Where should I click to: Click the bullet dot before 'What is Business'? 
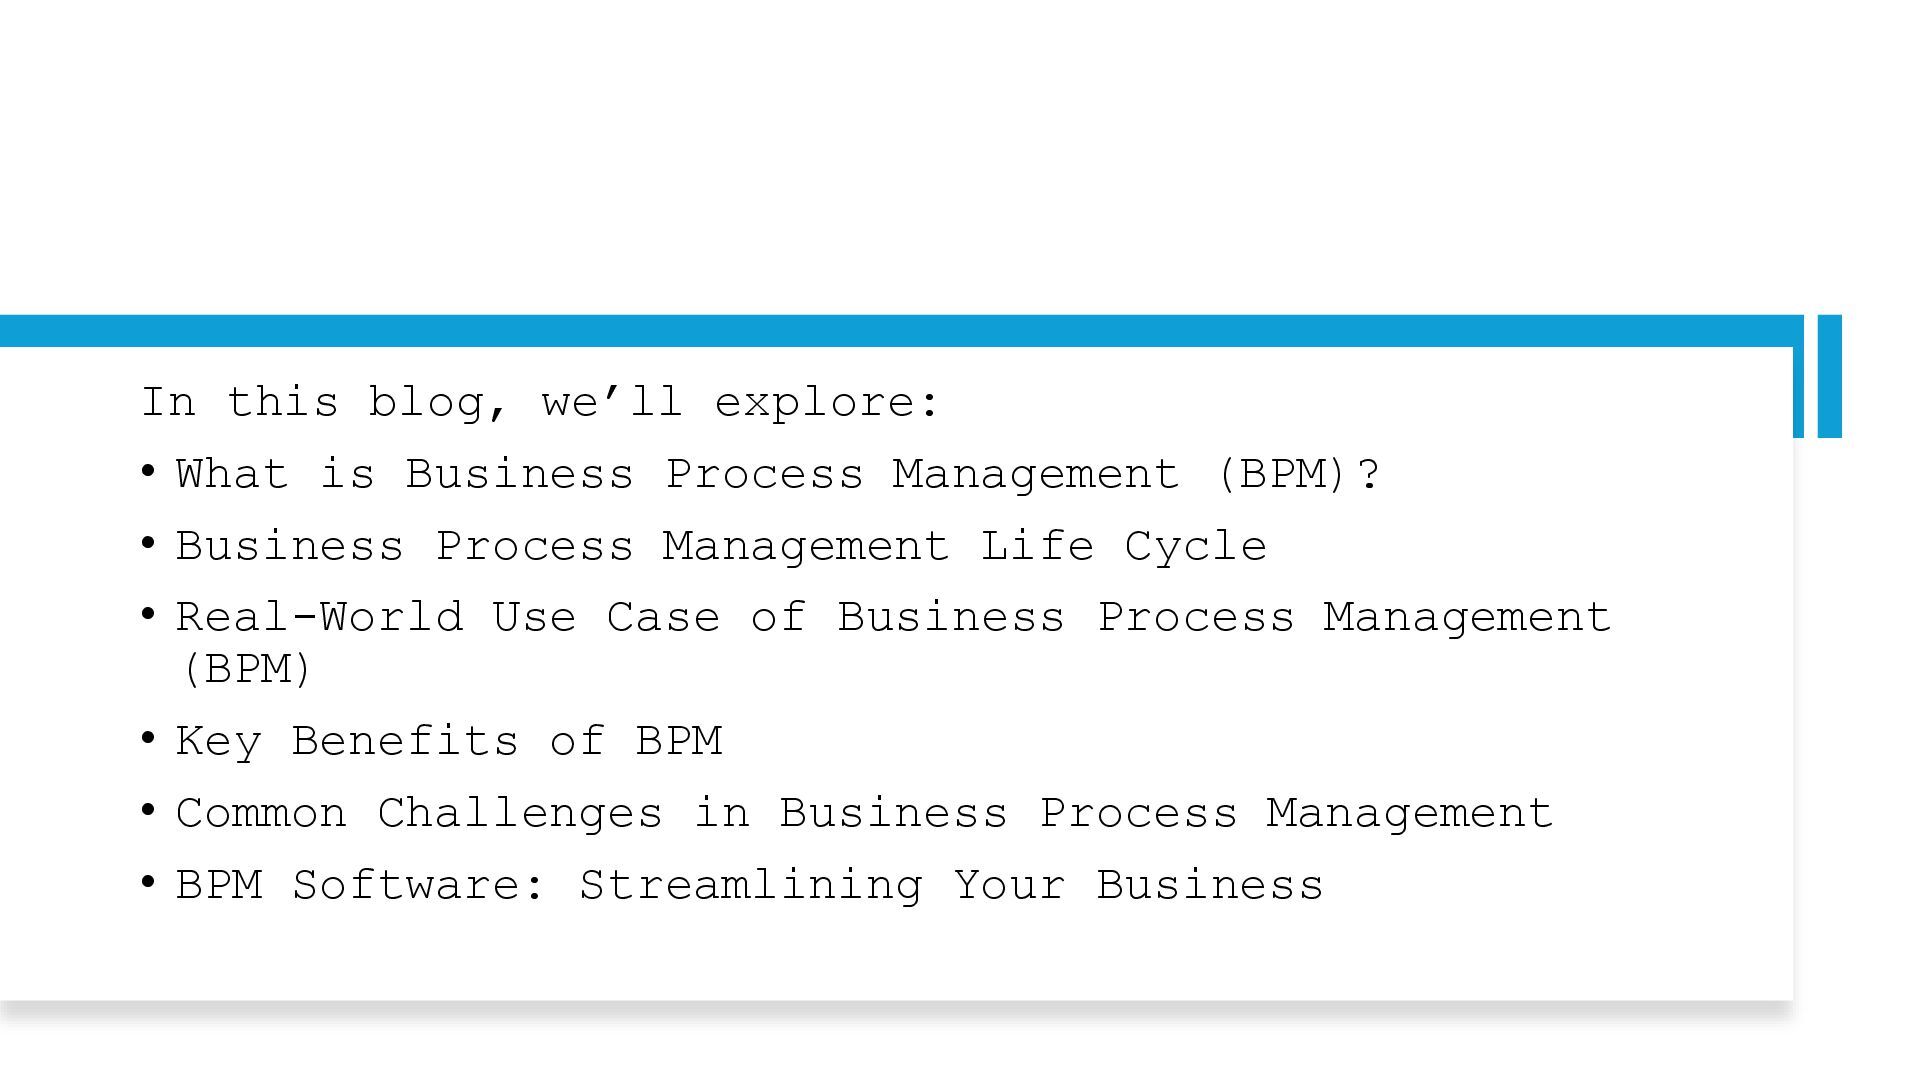click(148, 471)
